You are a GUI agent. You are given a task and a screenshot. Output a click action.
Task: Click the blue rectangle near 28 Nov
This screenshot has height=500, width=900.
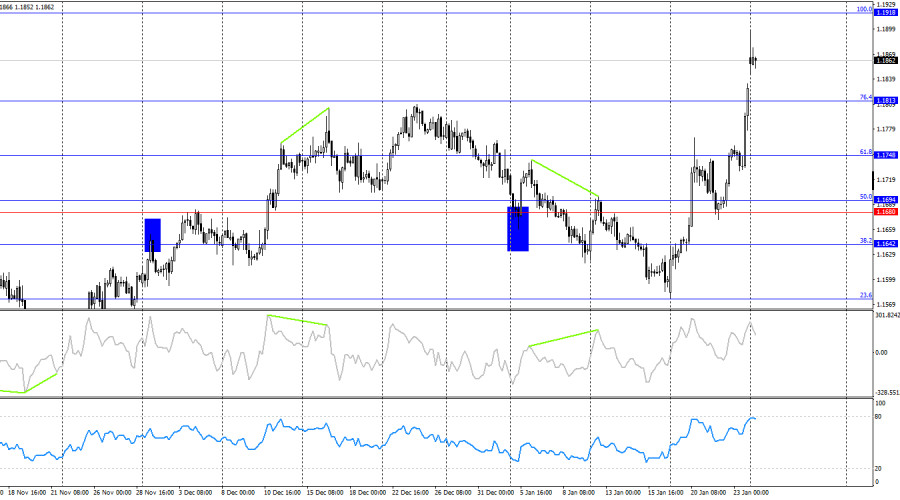click(x=153, y=235)
